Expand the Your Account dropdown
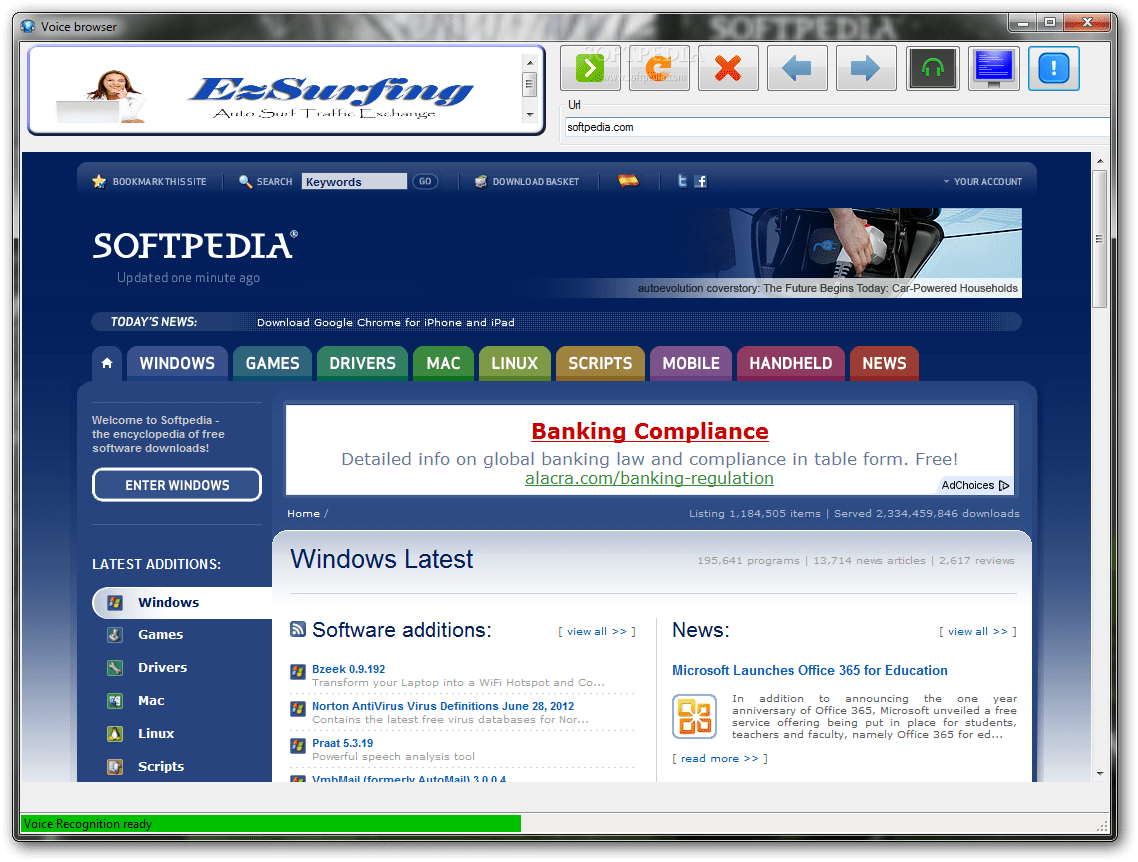 coord(983,181)
